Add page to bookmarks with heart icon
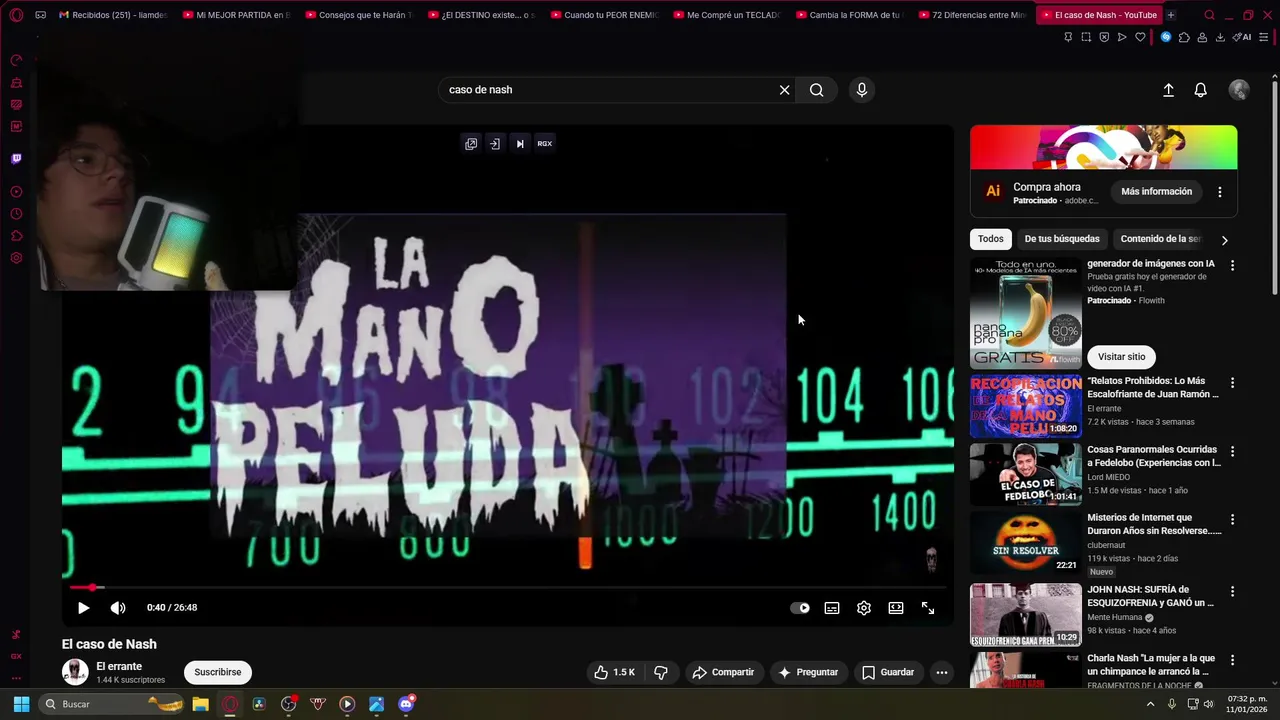The width and height of the screenshot is (1280, 720). pos(1140,37)
